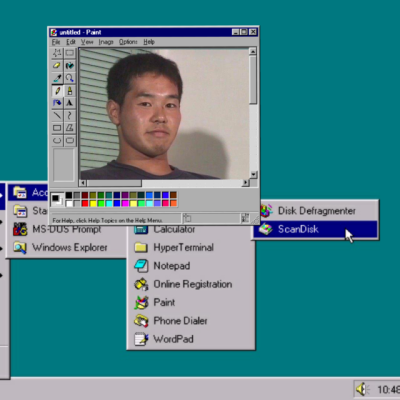Open the Image menu in Paint
Image resolution: width=400 pixels, height=400 pixels.
click(x=106, y=42)
